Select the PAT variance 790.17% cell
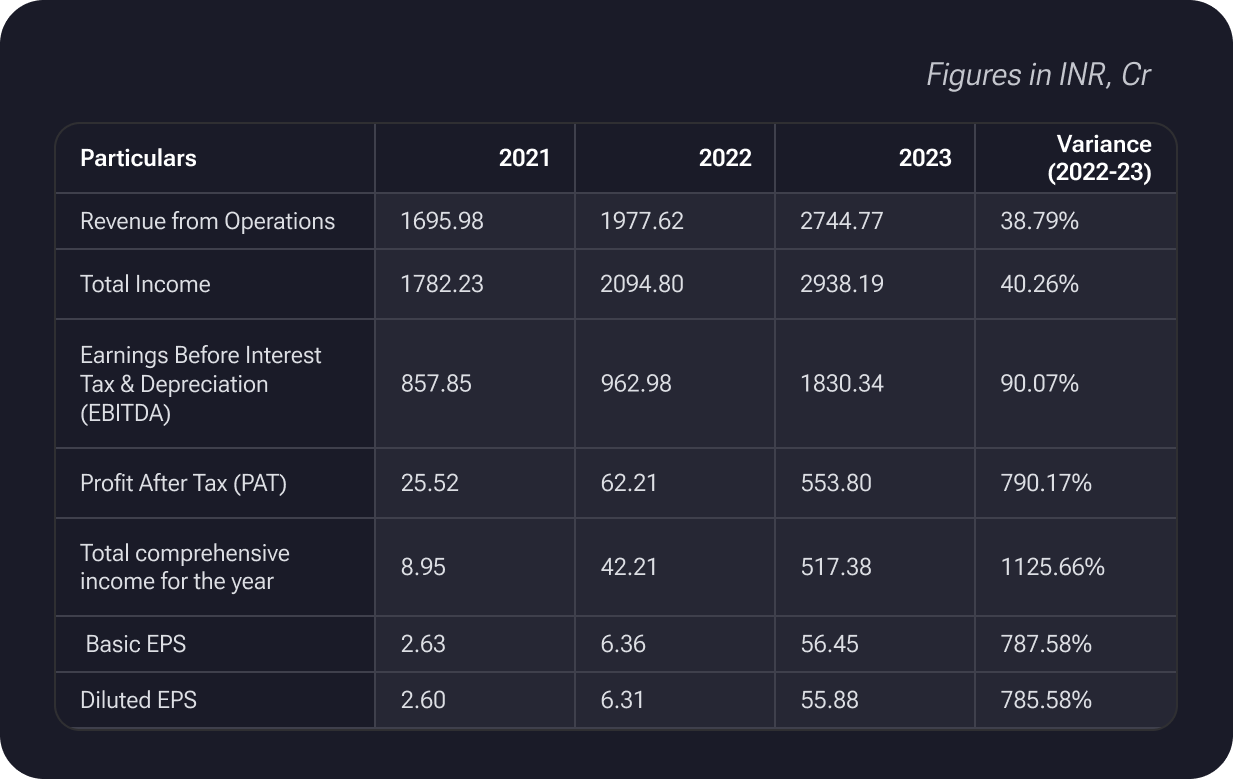Viewport: 1233px width, 779px height. [x=1045, y=483]
